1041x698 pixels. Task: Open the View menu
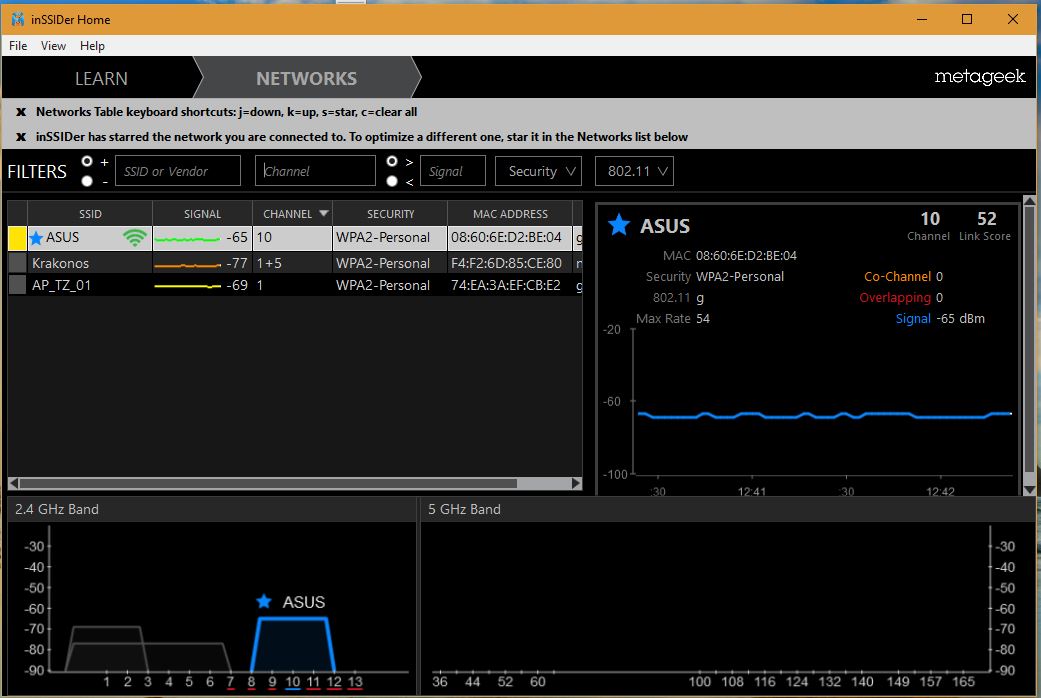tap(53, 46)
